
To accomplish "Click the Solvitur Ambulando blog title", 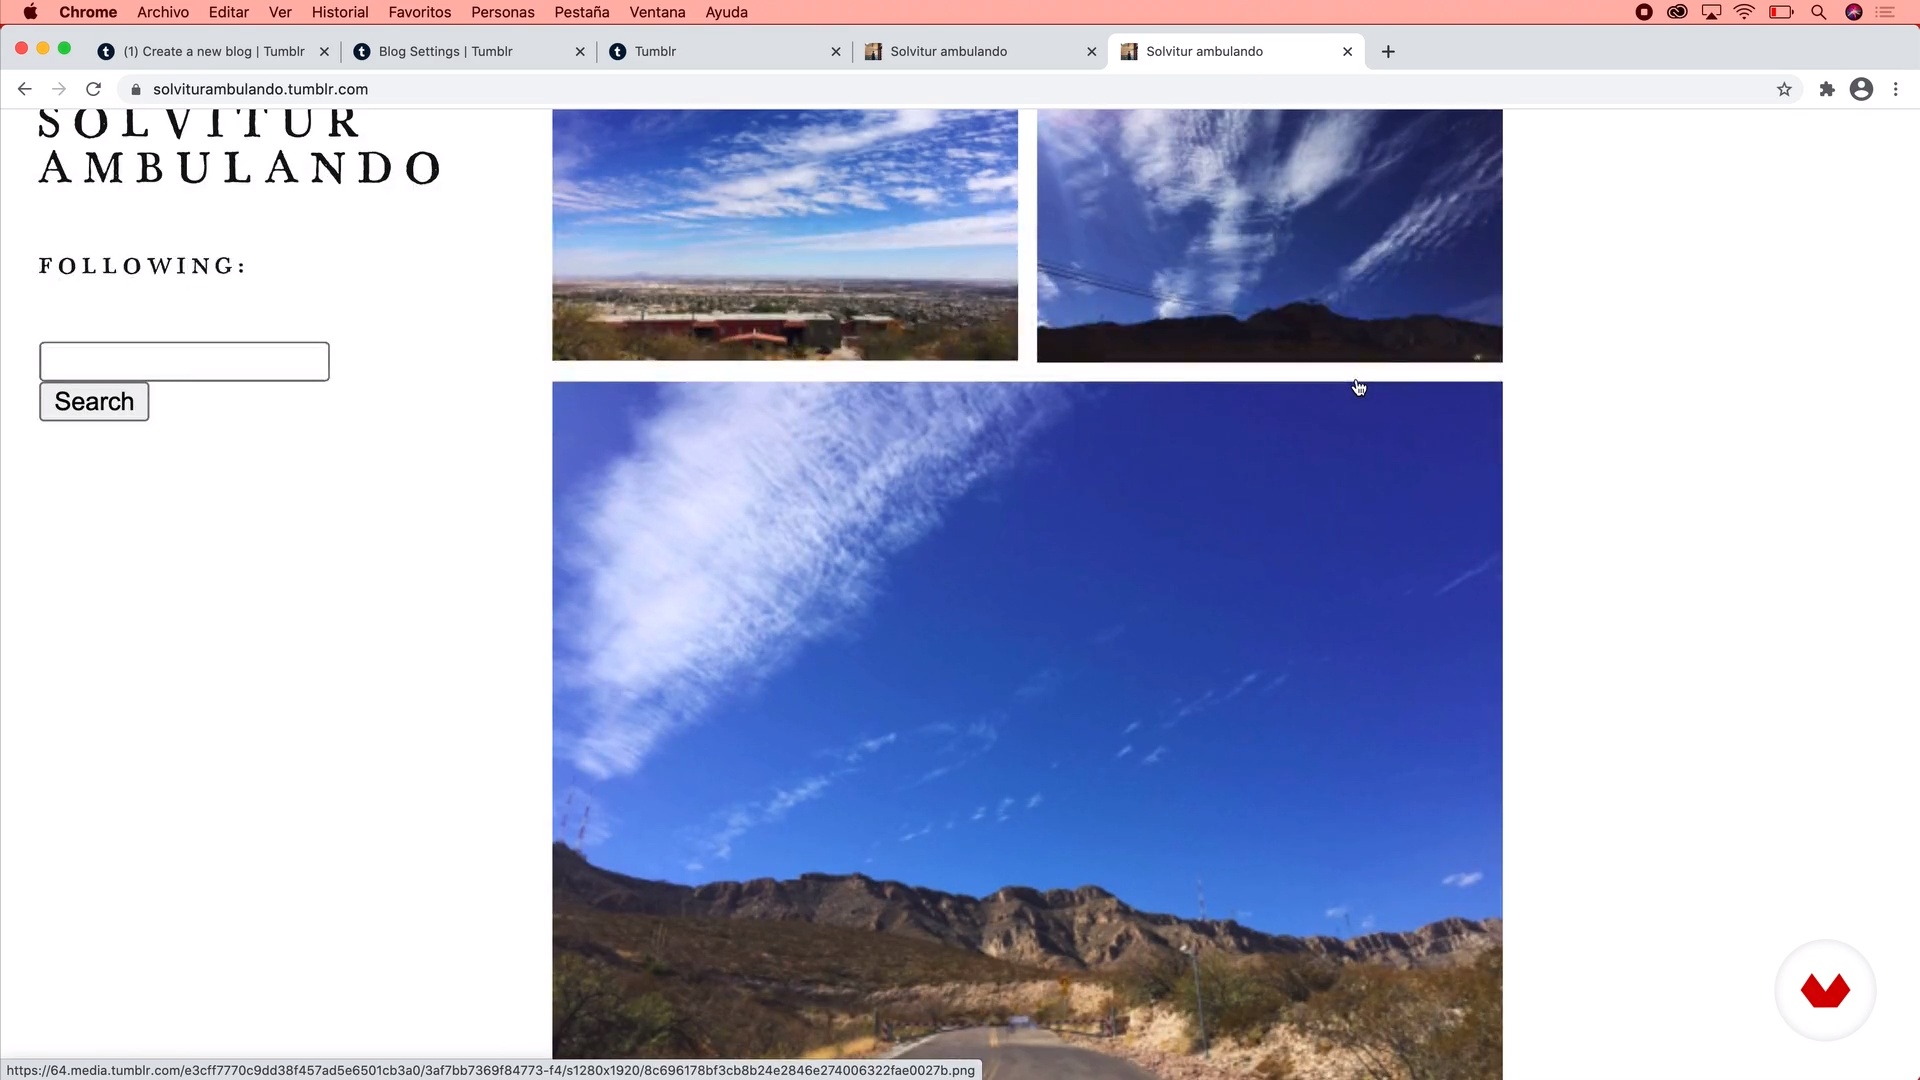I will (x=240, y=146).
